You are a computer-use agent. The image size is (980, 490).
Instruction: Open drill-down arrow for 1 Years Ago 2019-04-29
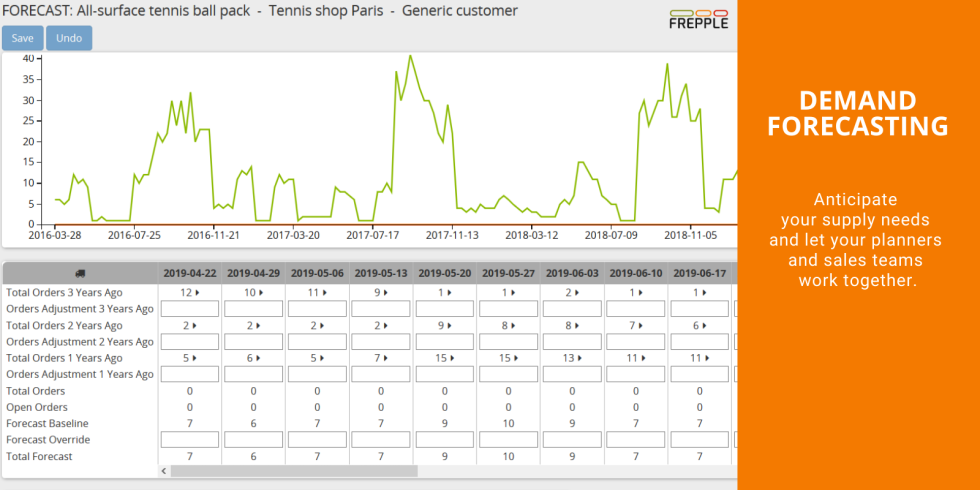pos(260,358)
